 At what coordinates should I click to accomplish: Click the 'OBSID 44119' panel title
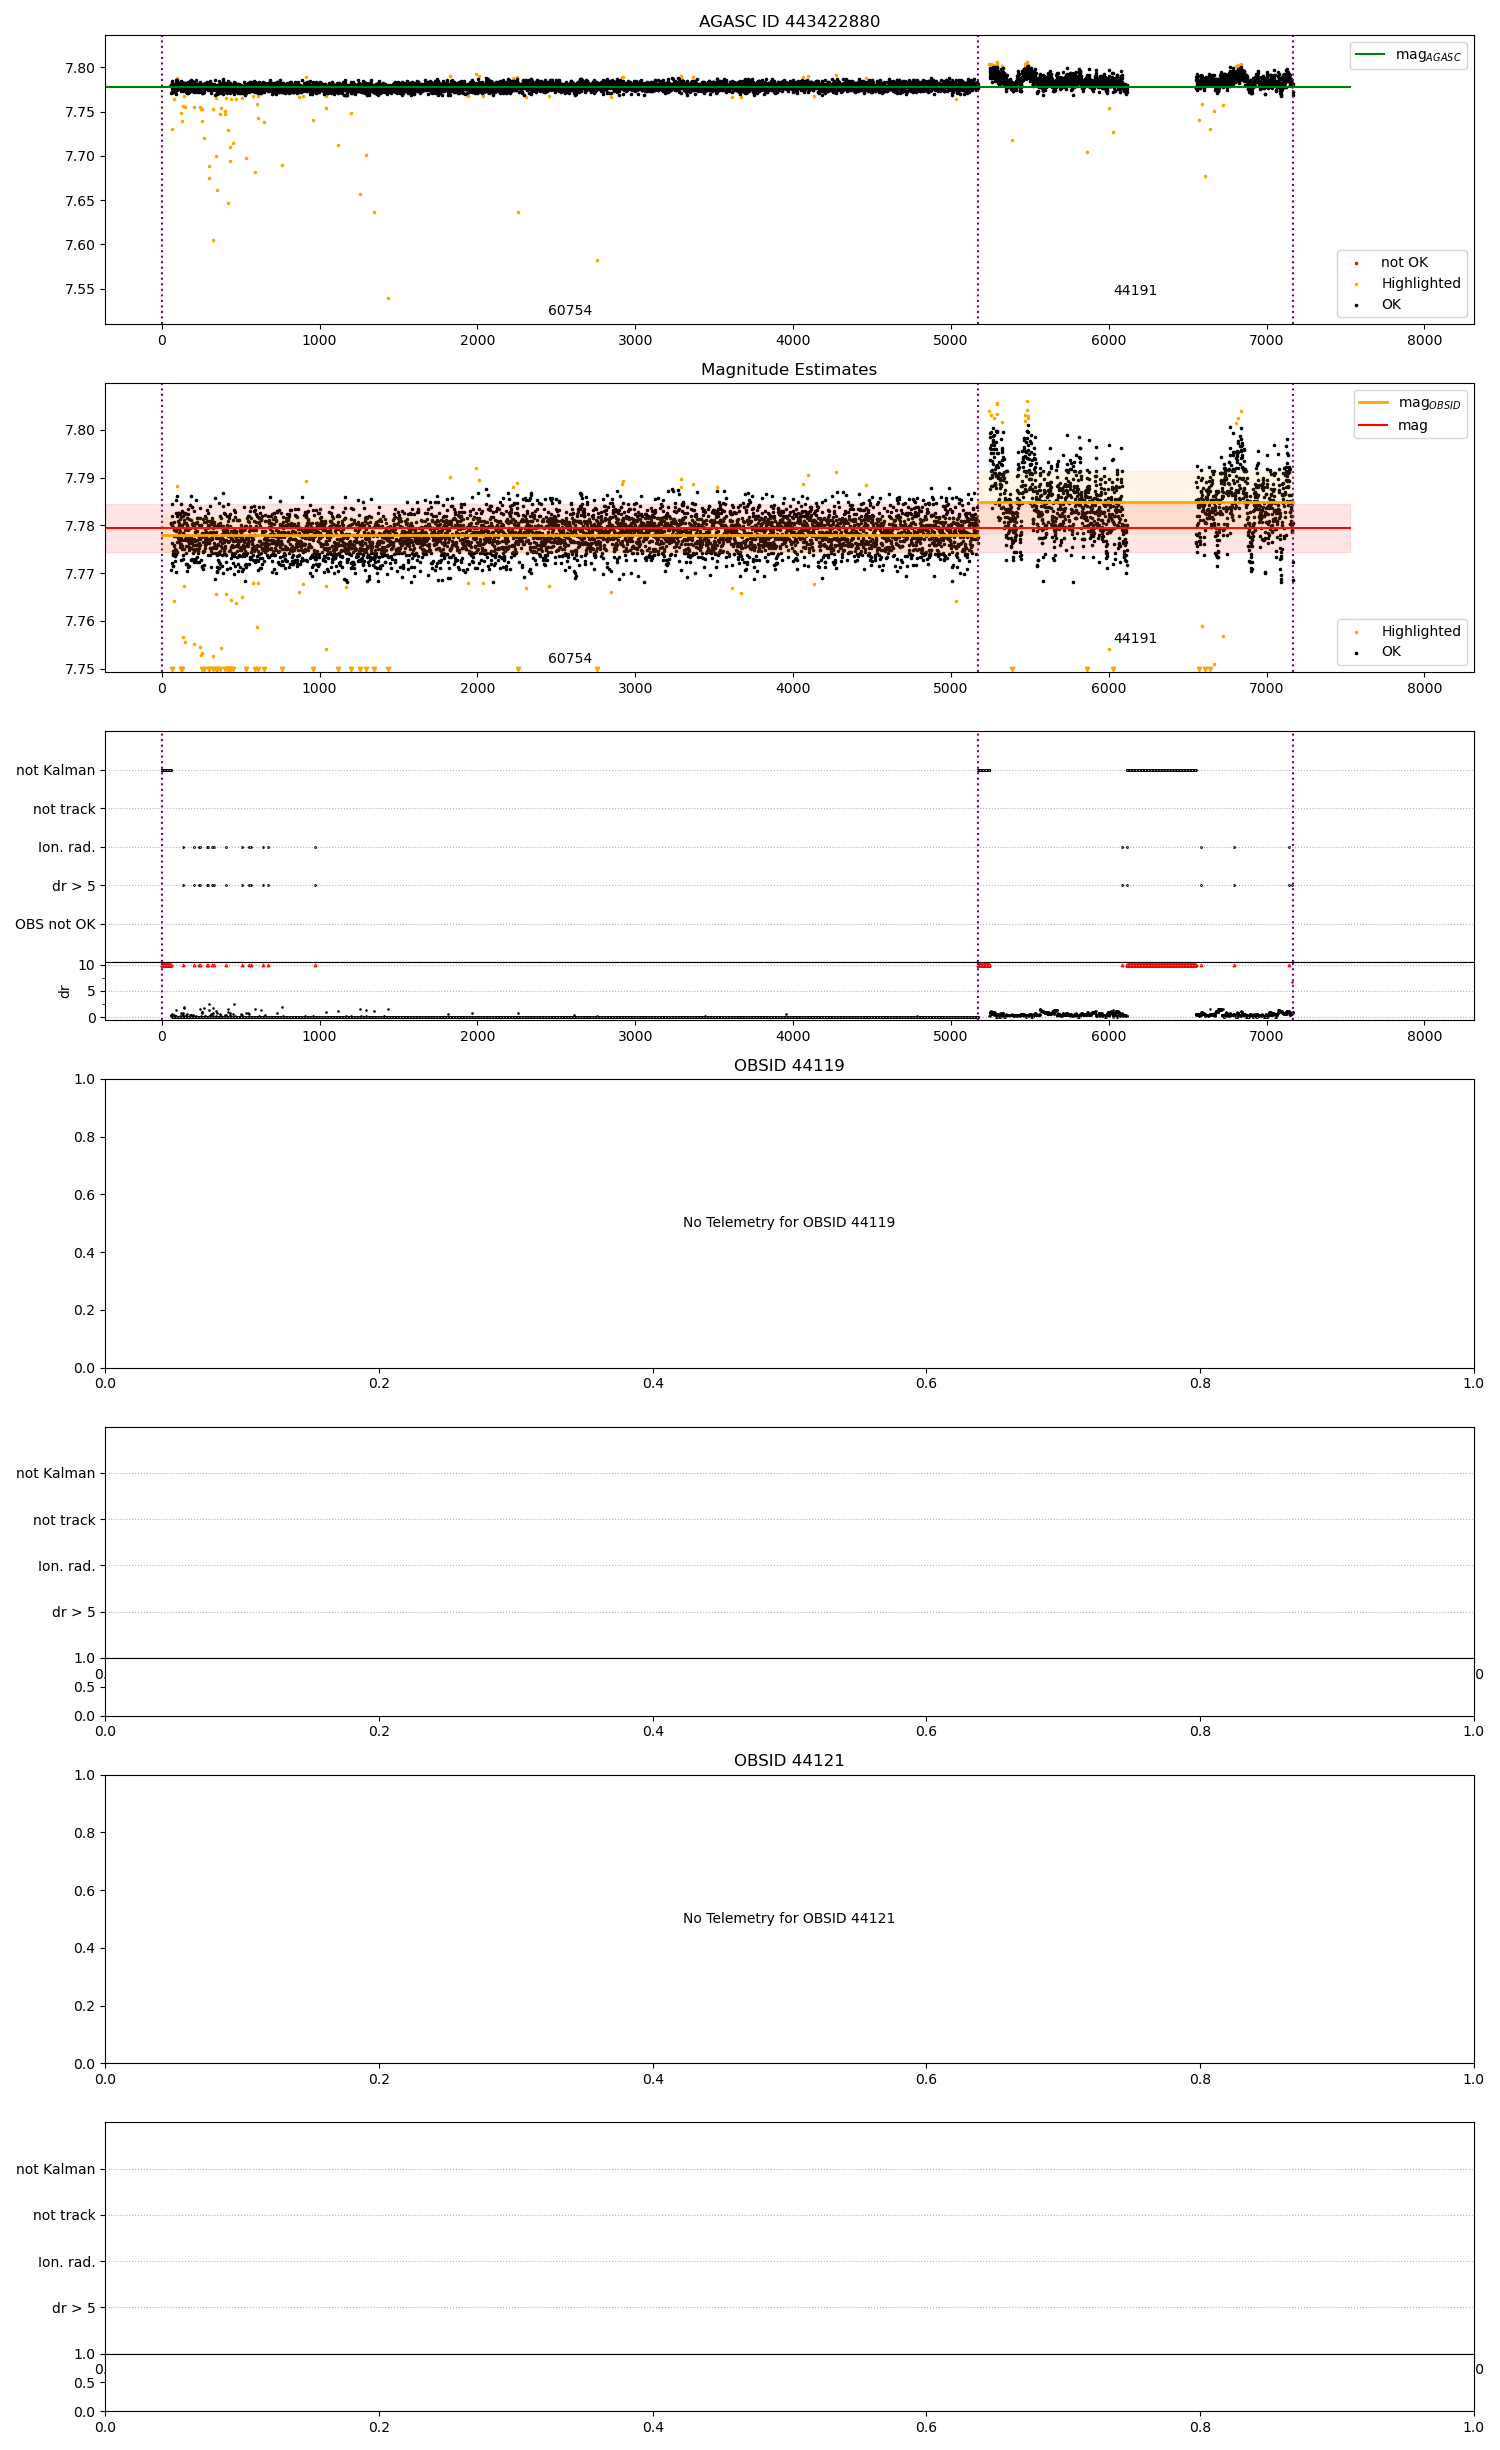click(789, 1066)
